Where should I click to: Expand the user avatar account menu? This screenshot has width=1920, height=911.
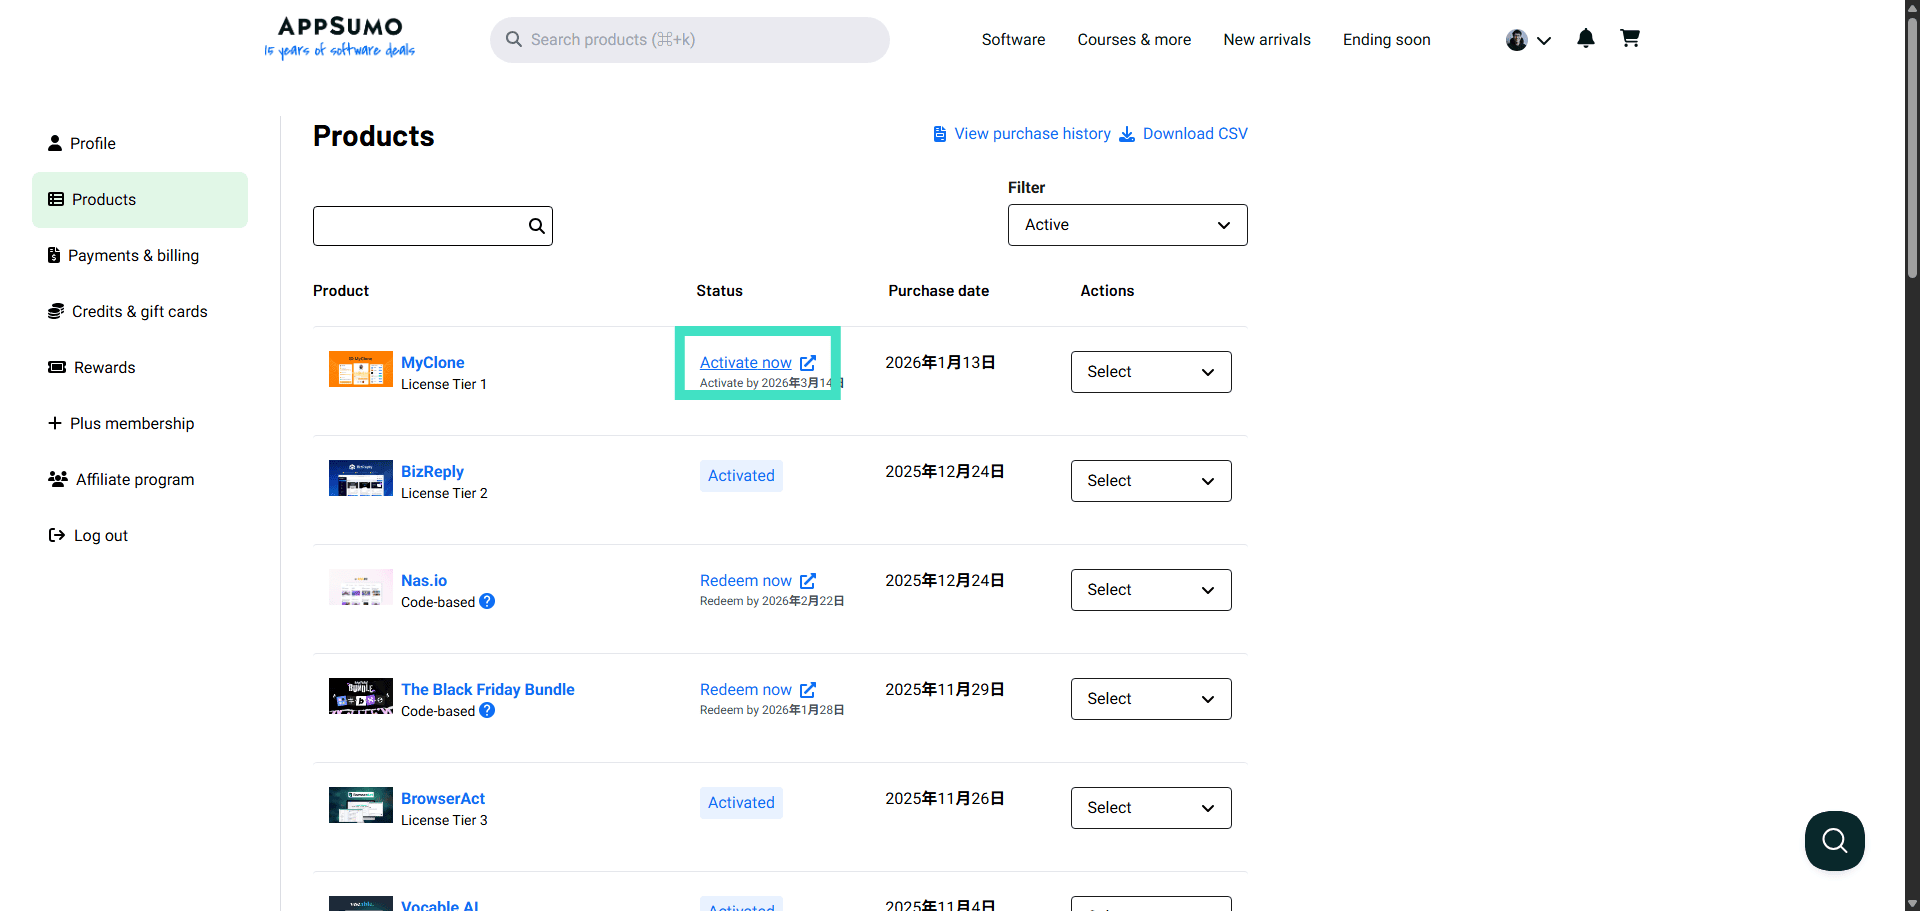pos(1528,40)
